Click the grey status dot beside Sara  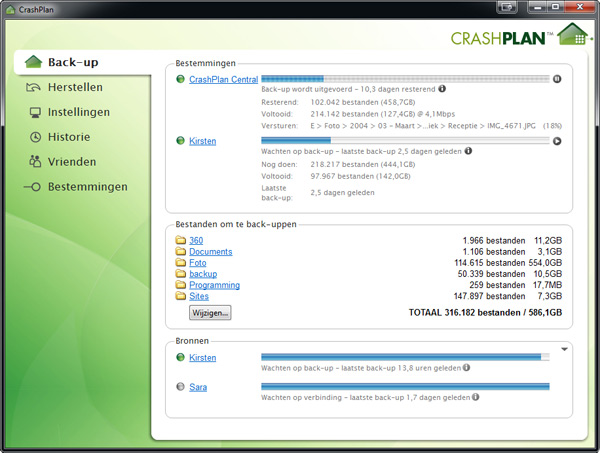(180, 387)
